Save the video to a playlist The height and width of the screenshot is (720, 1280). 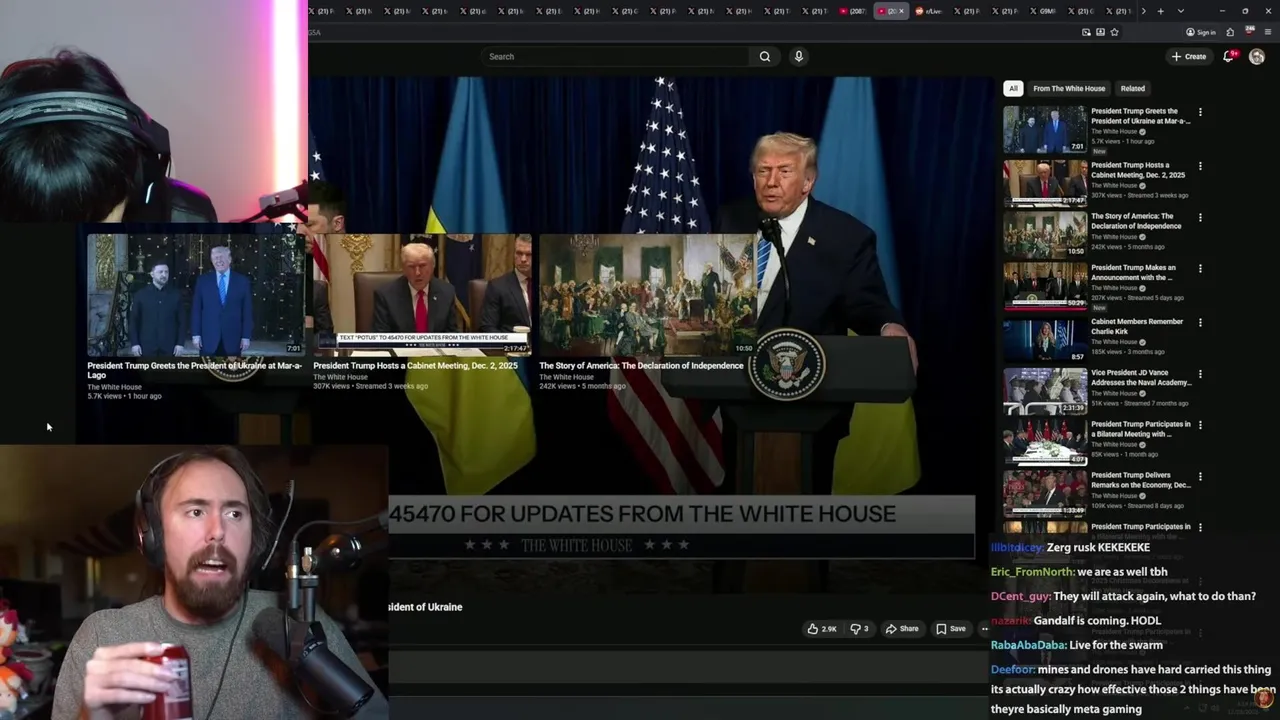951,629
